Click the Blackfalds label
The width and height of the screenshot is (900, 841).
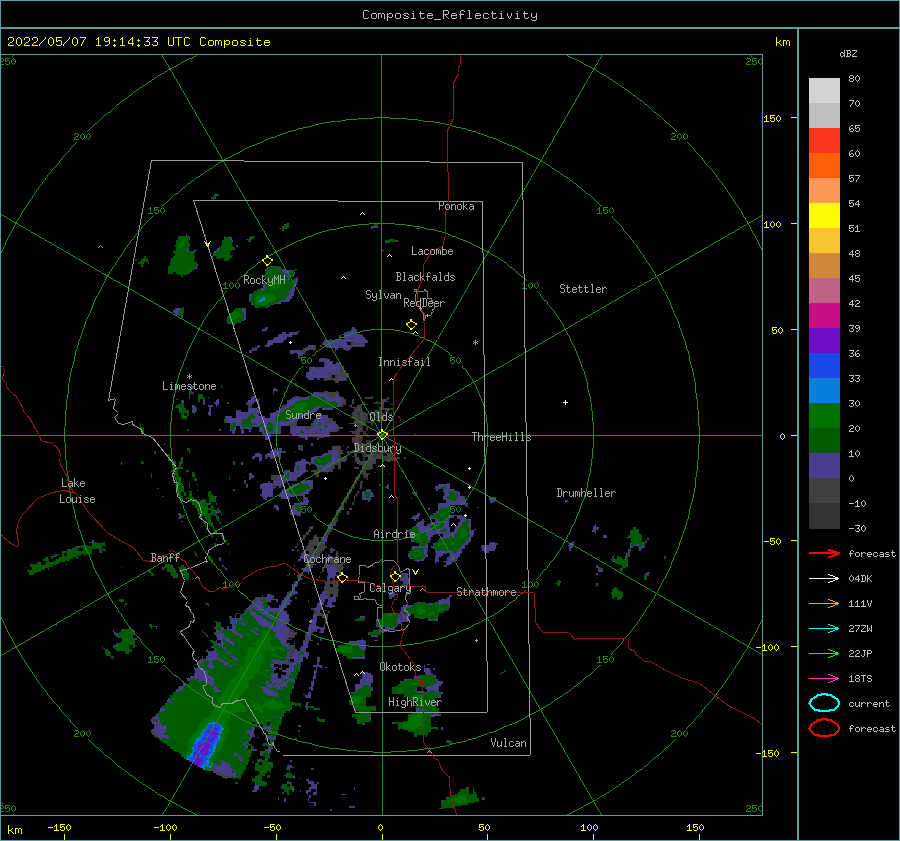pos(425,277)
